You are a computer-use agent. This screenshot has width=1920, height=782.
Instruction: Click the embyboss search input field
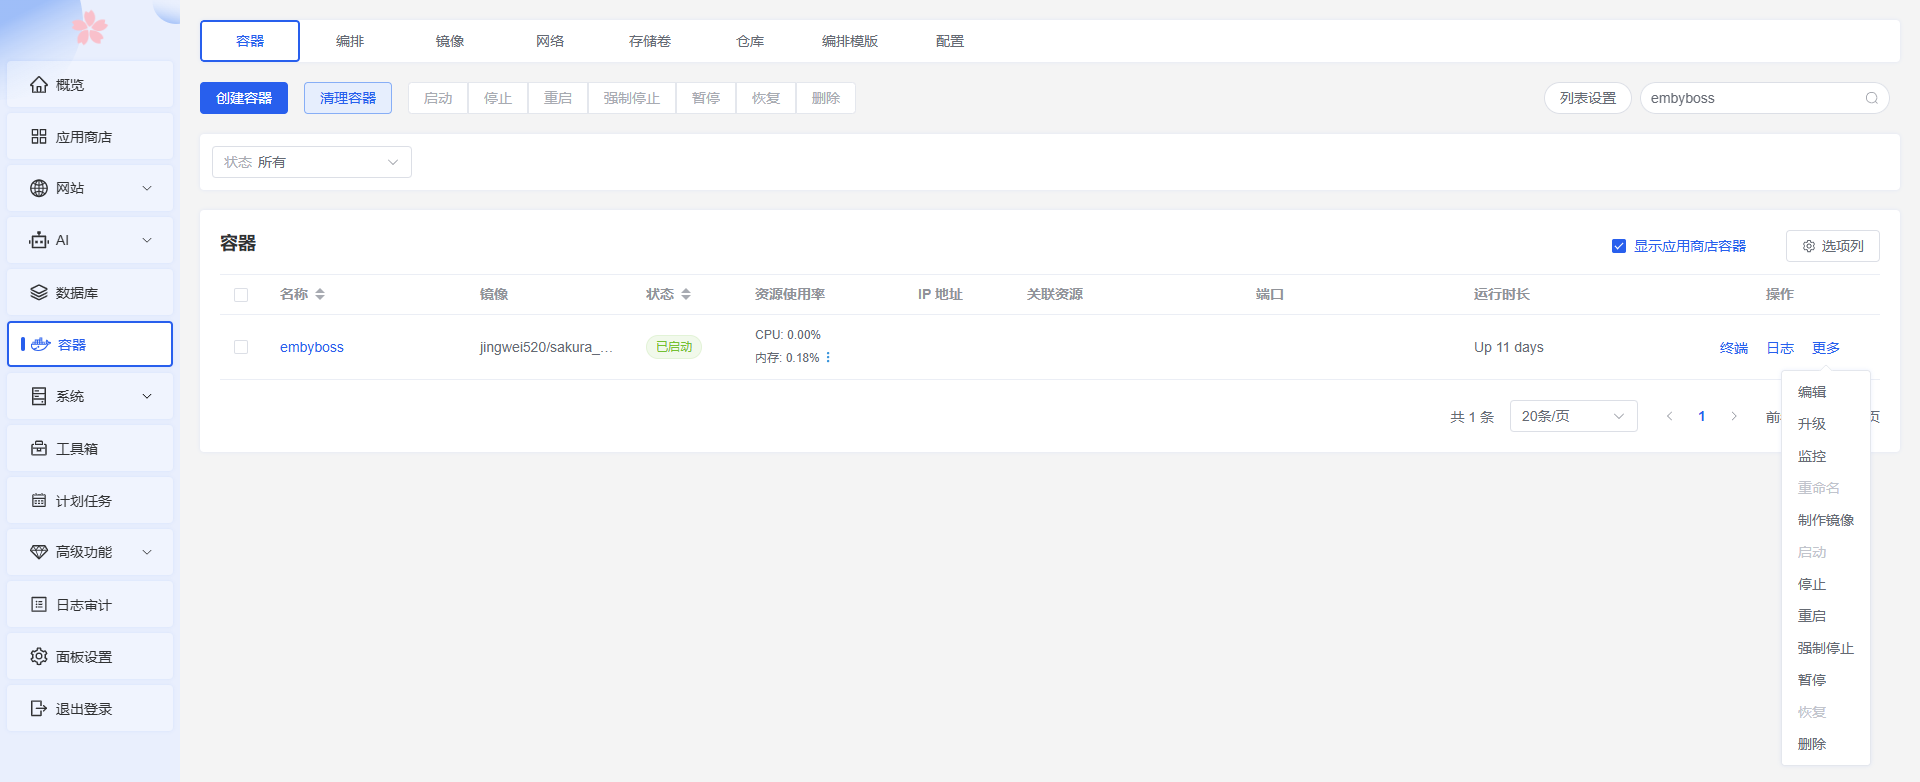click(x=1750, y=98)
